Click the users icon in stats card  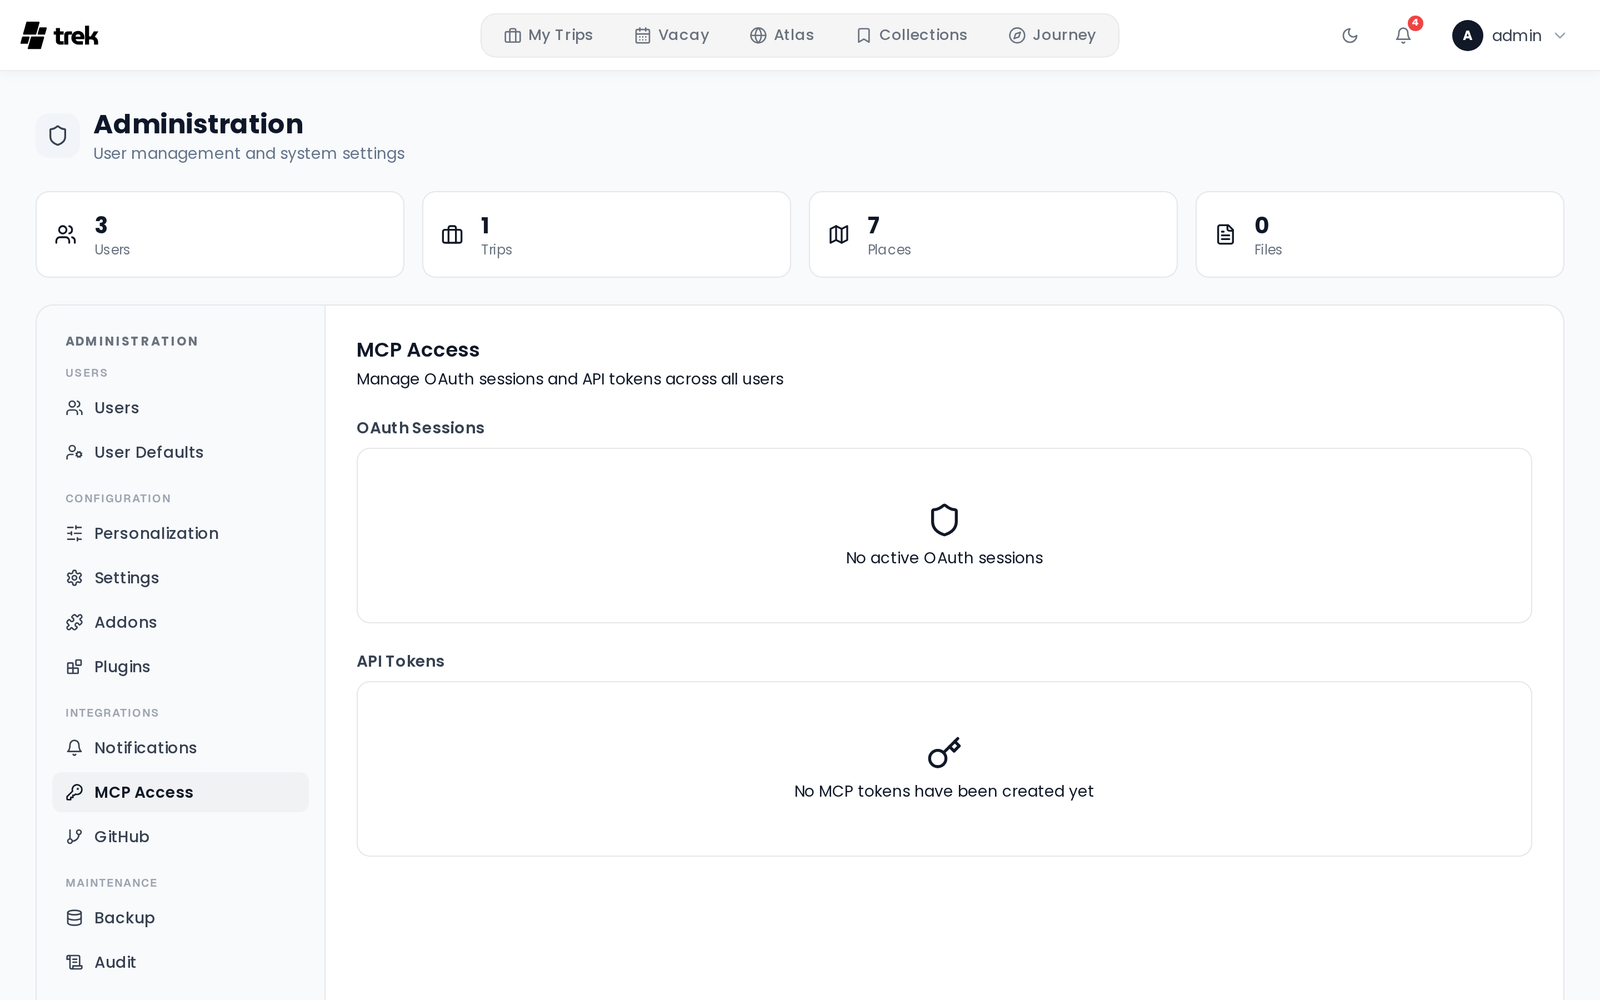pos(66,235)
